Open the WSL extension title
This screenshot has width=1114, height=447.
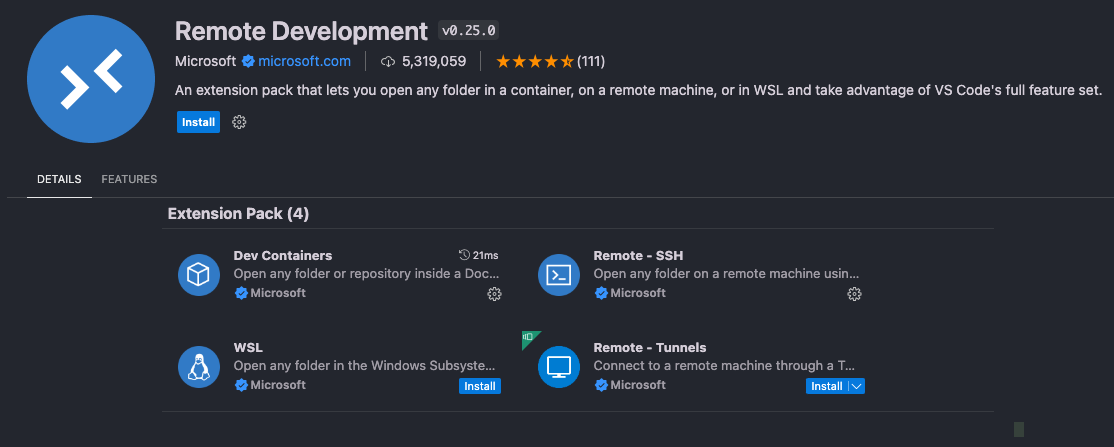point(248,348)
